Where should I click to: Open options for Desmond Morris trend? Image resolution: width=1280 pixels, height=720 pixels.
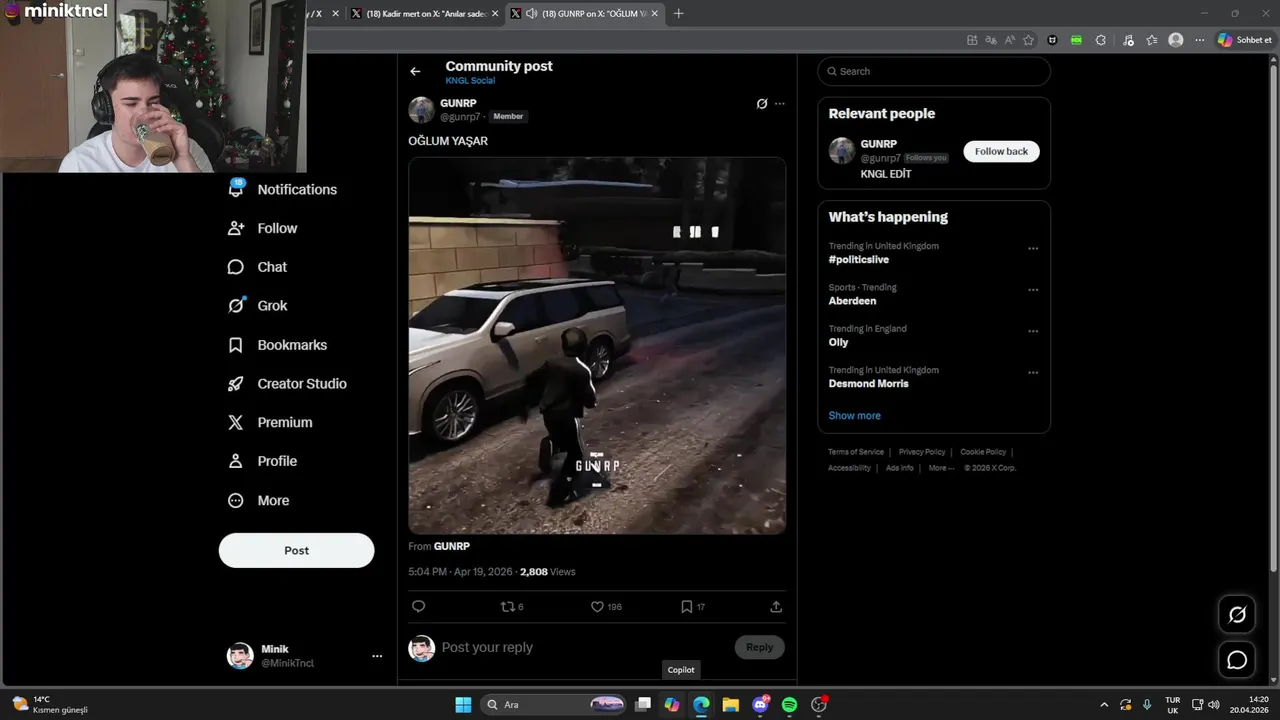[1033, 373]
